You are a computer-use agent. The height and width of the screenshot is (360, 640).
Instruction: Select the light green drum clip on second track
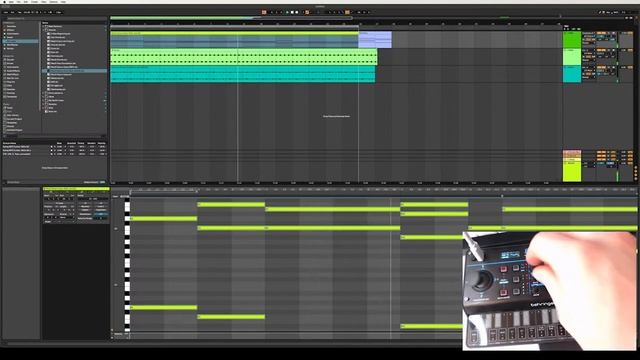click(244, 57)
